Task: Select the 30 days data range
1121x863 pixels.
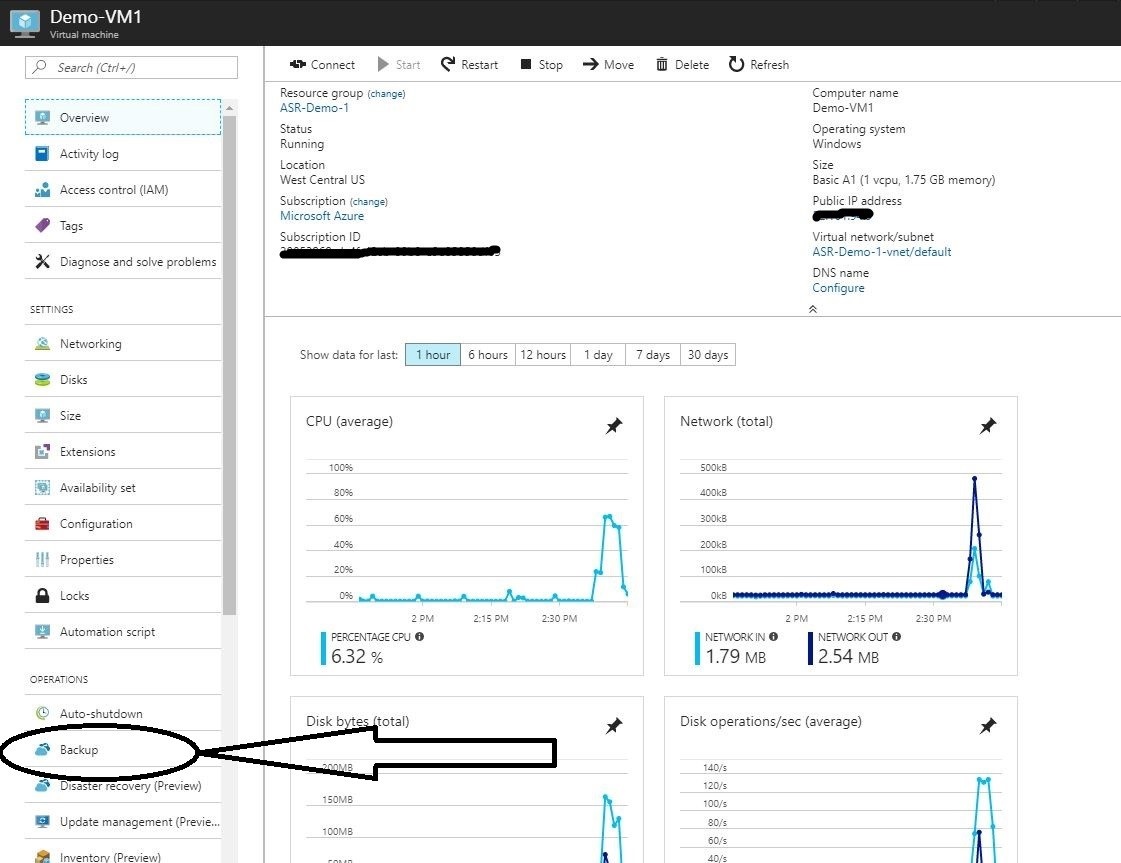Action: [x=707, y=354]
